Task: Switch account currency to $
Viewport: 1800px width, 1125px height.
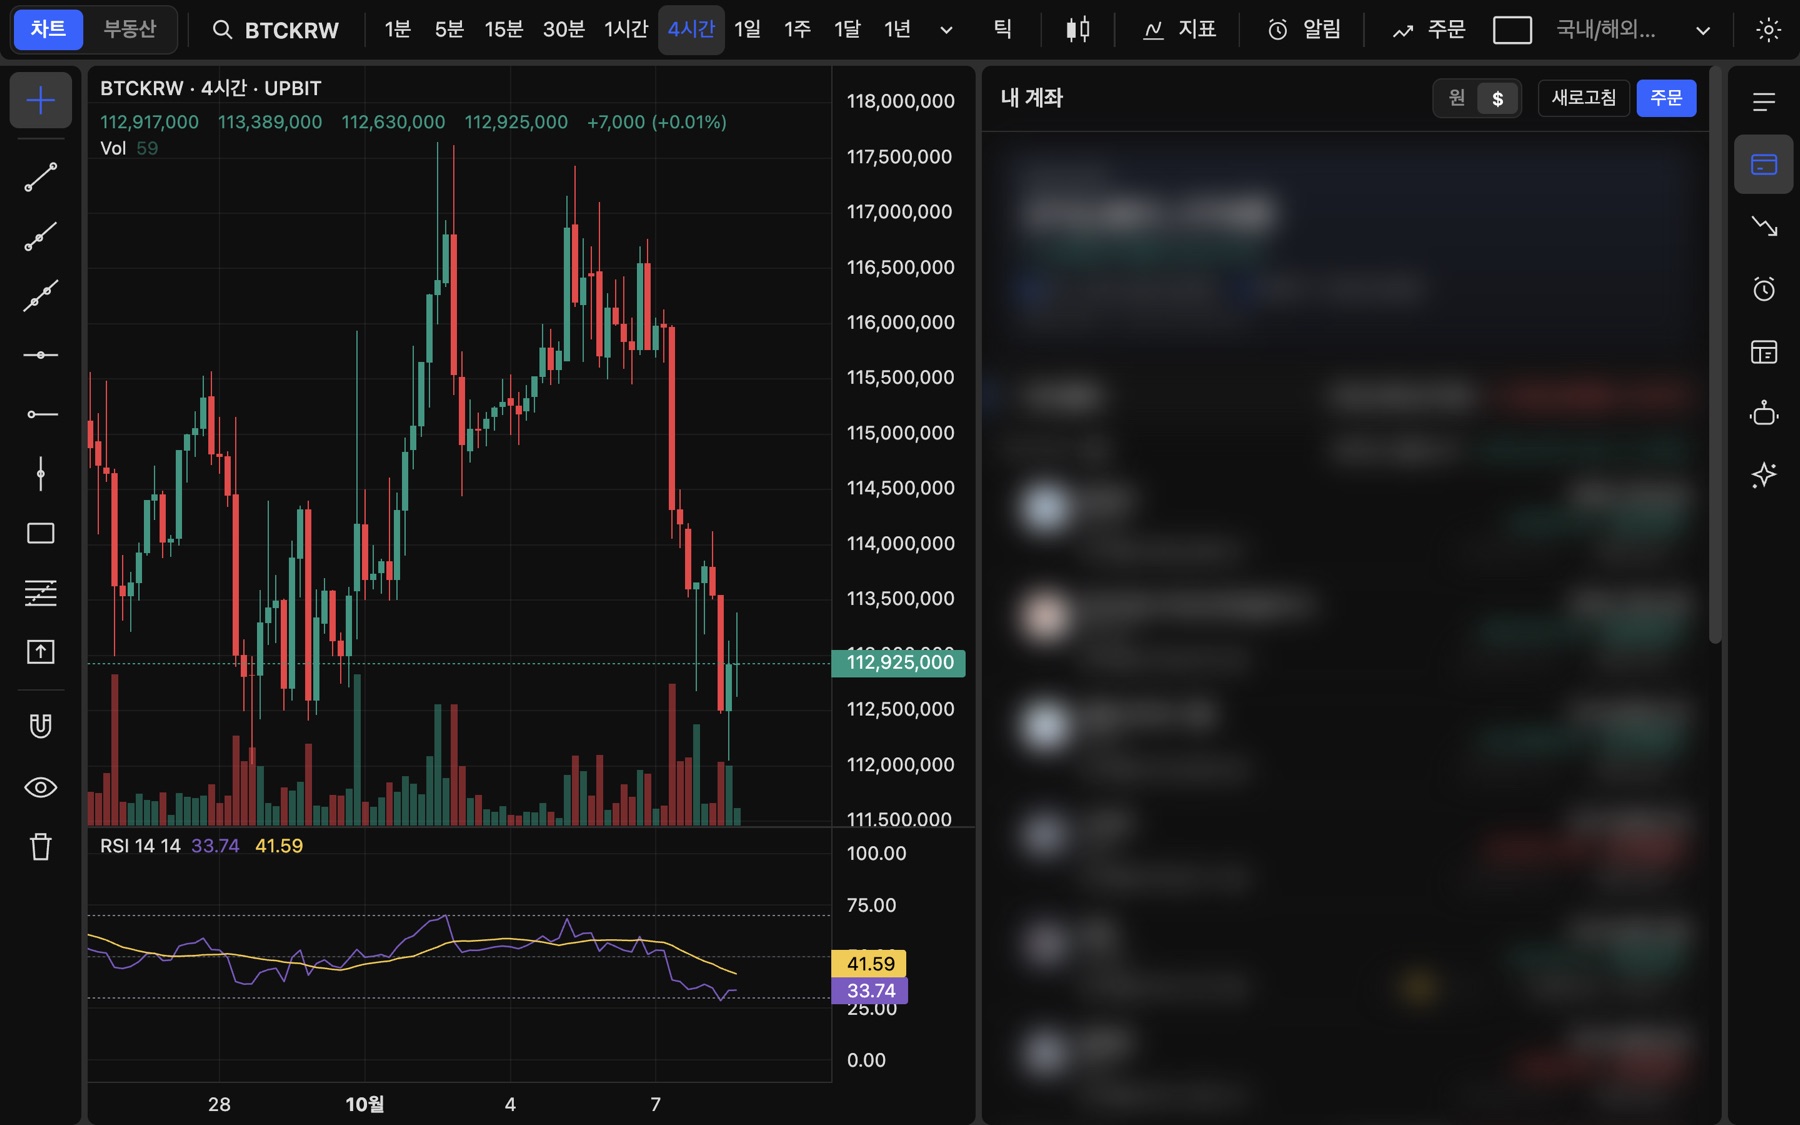Action: click(x=1497, y=98)
